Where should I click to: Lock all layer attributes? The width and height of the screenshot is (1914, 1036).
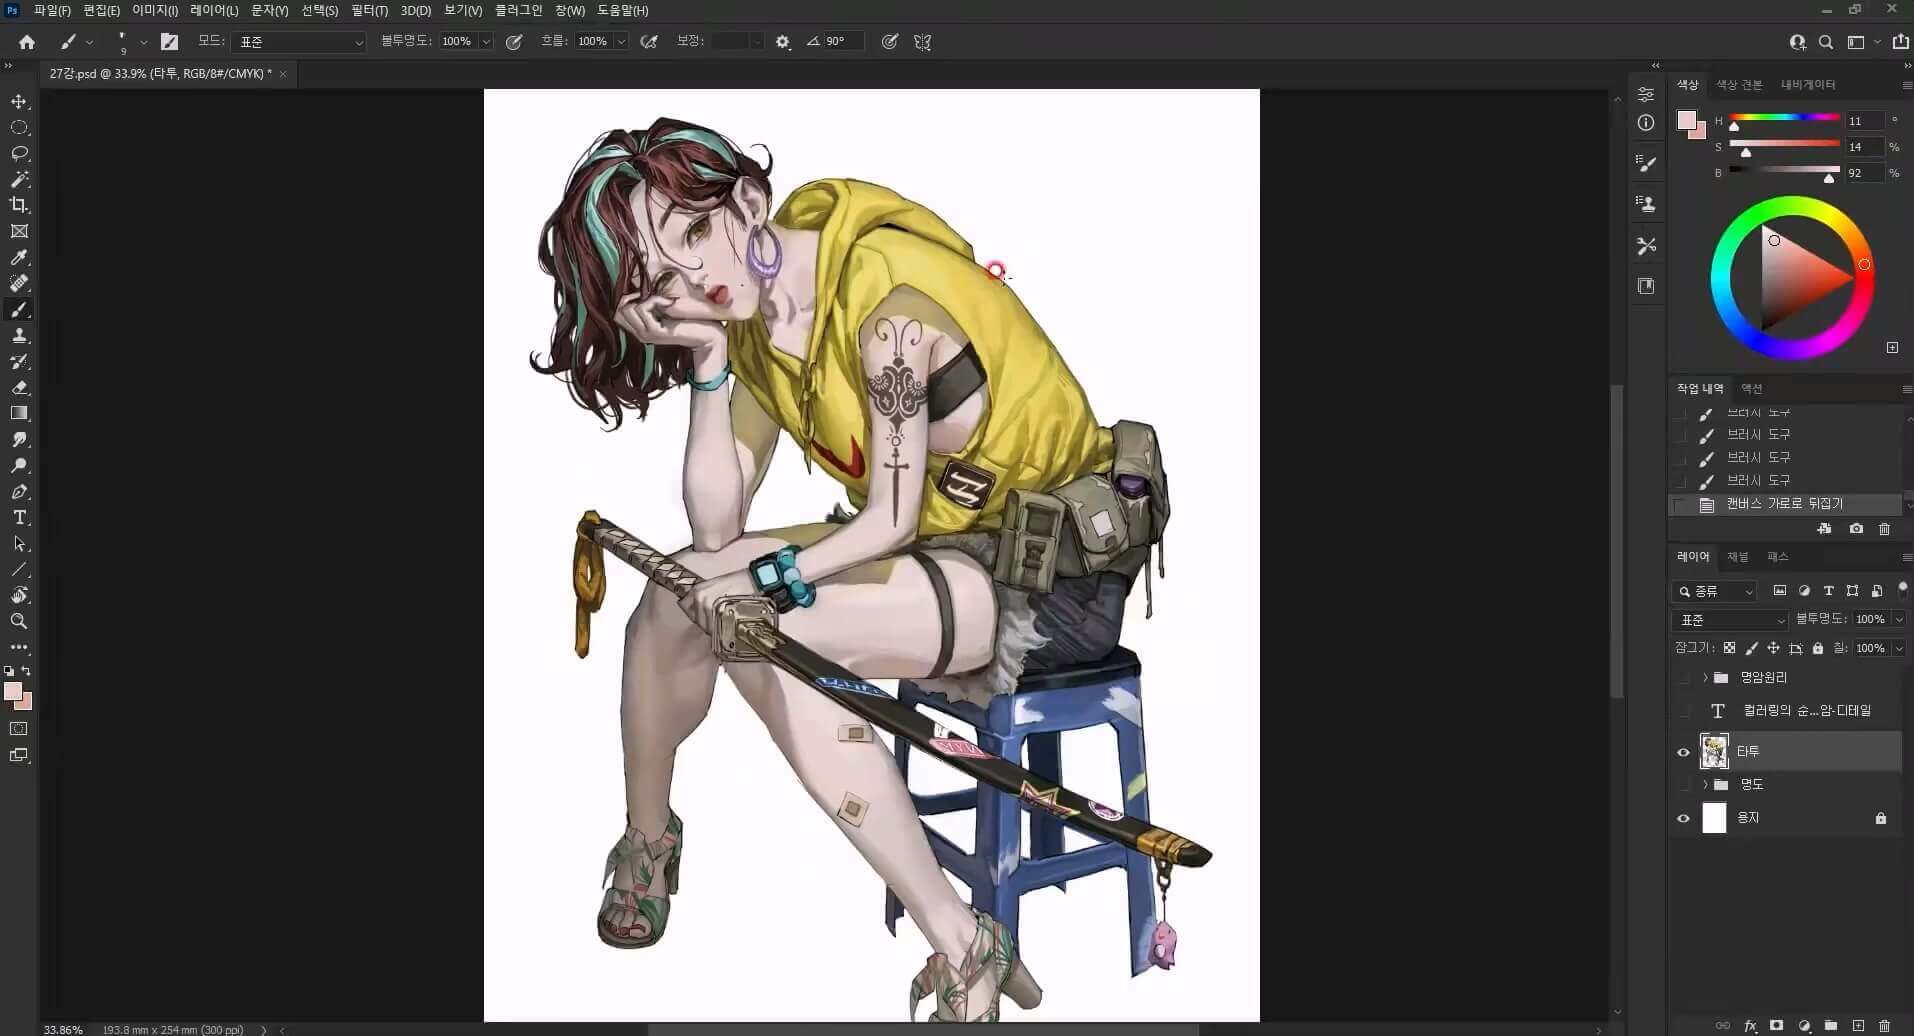(x=1818, y=648)
